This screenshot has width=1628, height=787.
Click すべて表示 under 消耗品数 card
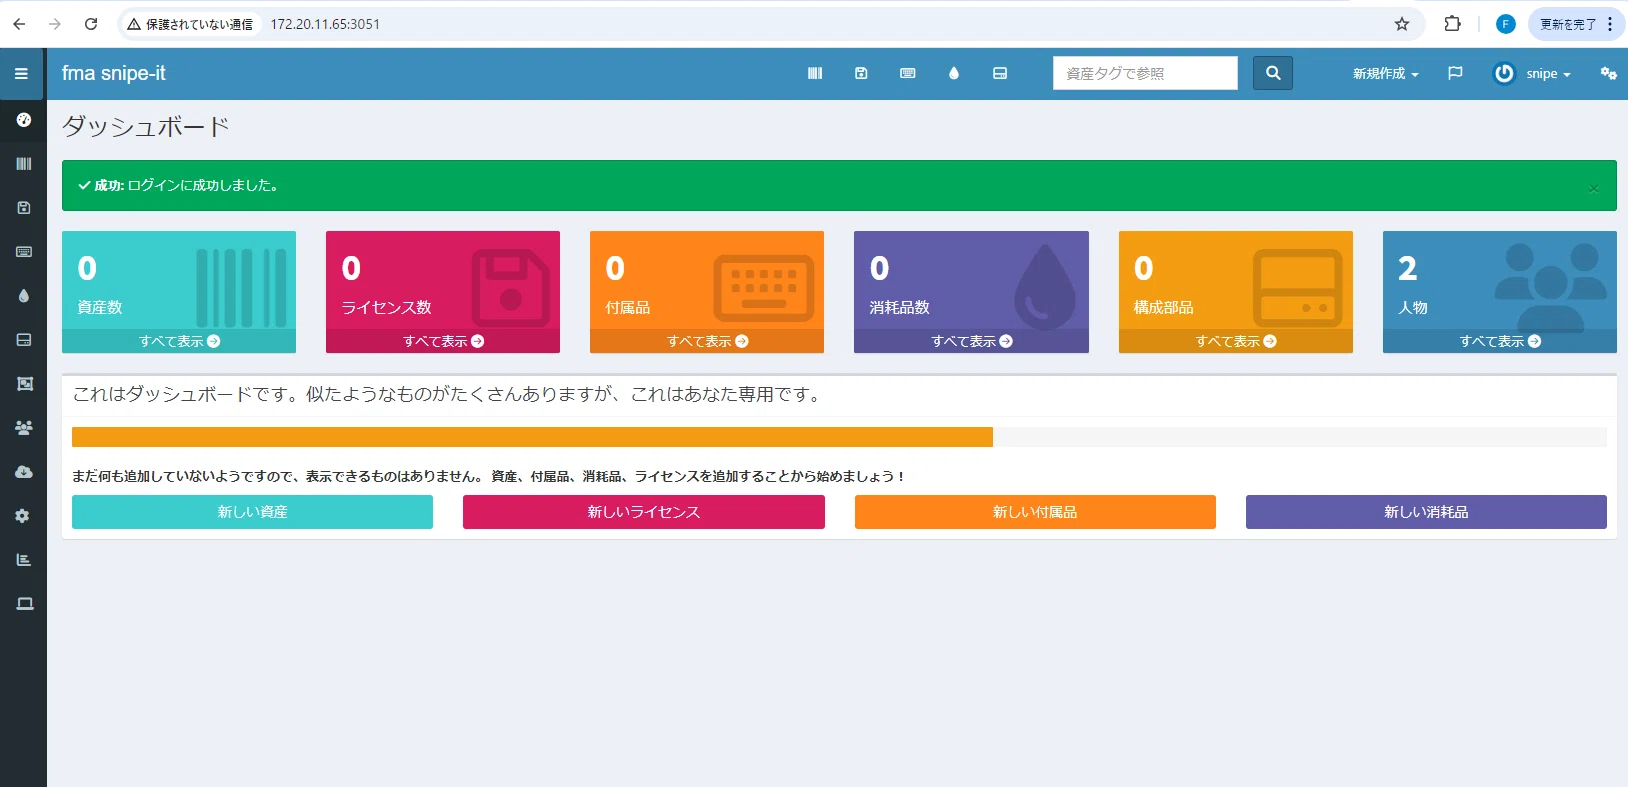(971, 341)
